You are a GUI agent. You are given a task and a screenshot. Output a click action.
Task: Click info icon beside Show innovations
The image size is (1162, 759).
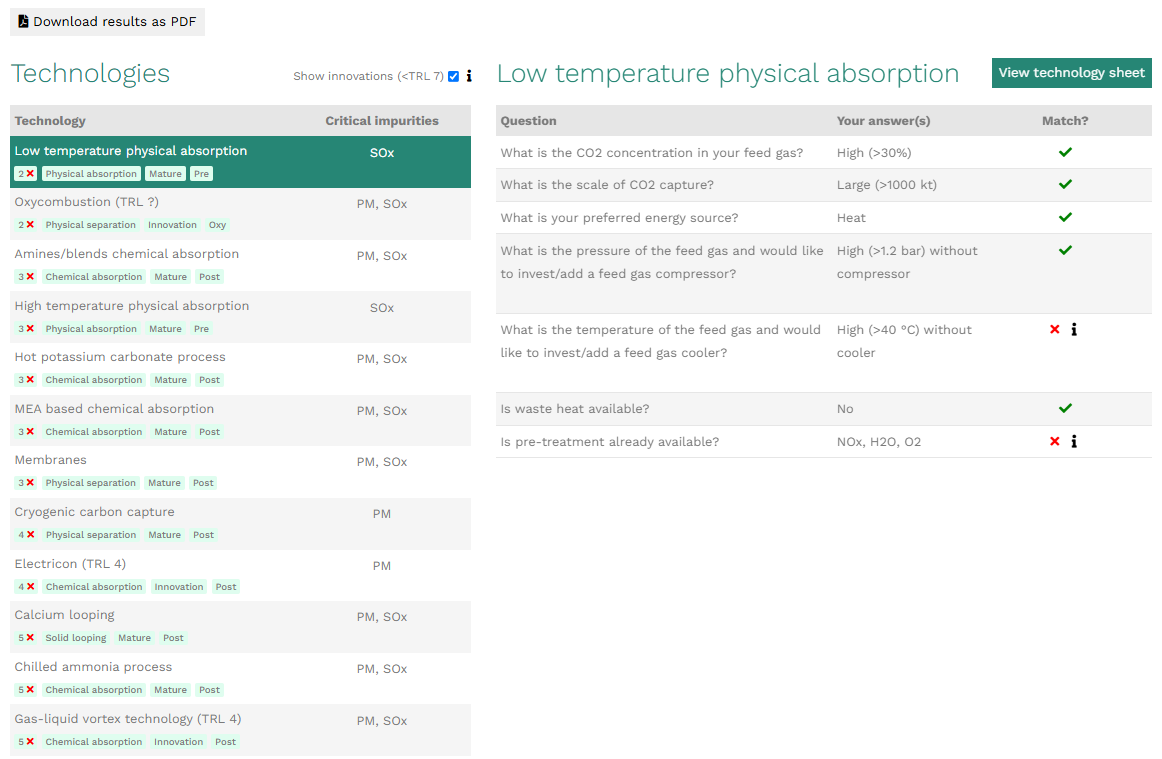[469, 76]
